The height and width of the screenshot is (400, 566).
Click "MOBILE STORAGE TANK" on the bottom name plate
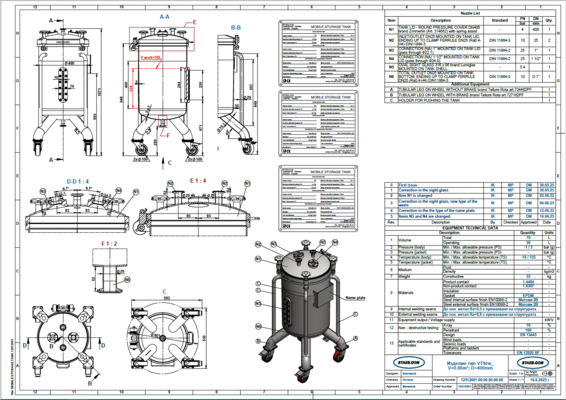click(x=331, y=172)
